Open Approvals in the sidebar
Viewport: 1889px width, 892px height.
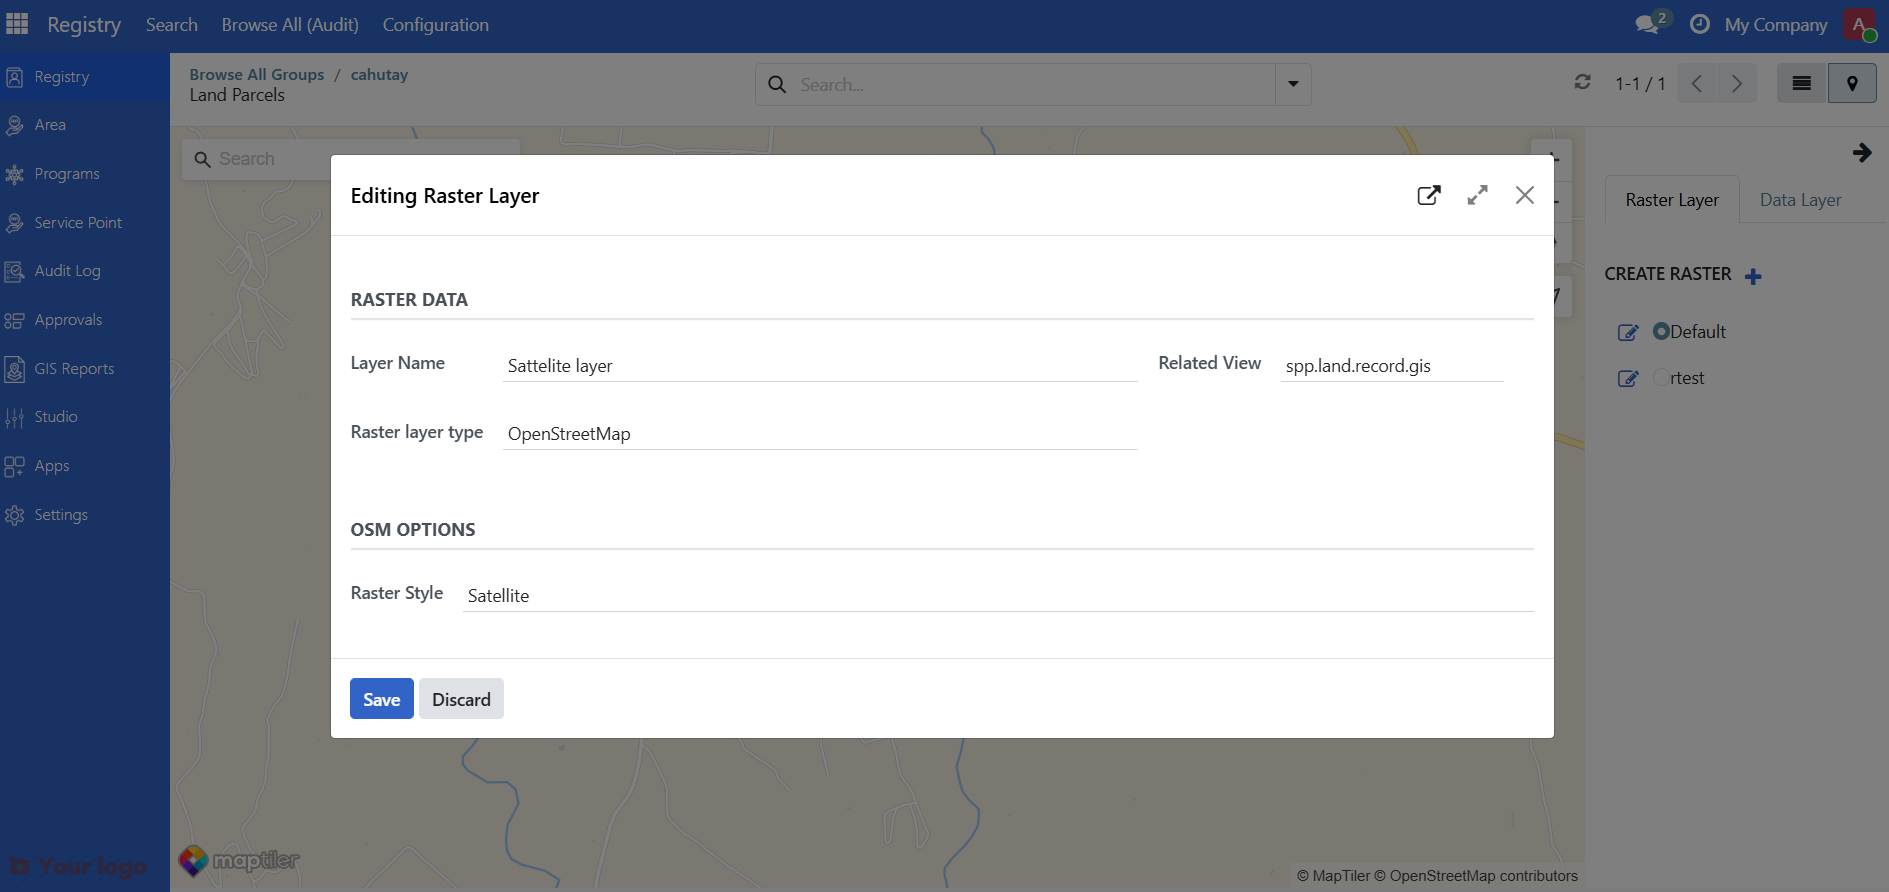(85, 320)
